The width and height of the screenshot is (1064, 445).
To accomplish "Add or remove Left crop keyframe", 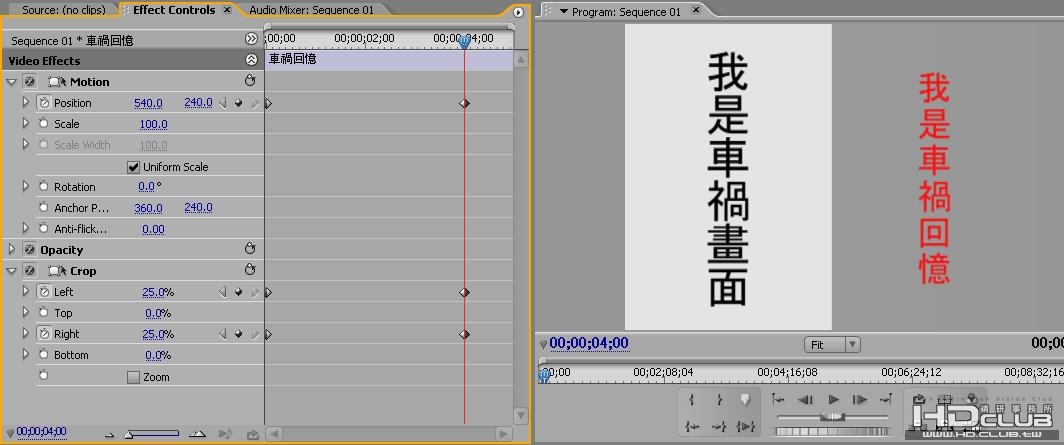I will pyautogui.click(x=239, y=292).
